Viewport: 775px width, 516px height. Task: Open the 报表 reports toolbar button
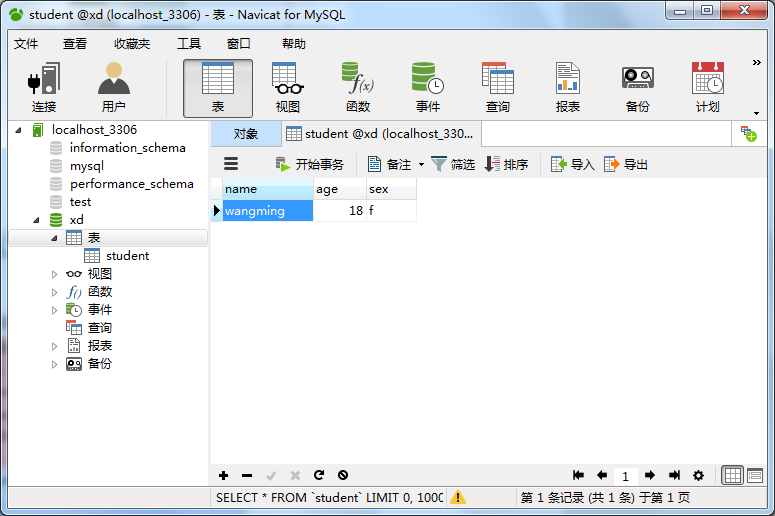[567, 88]
